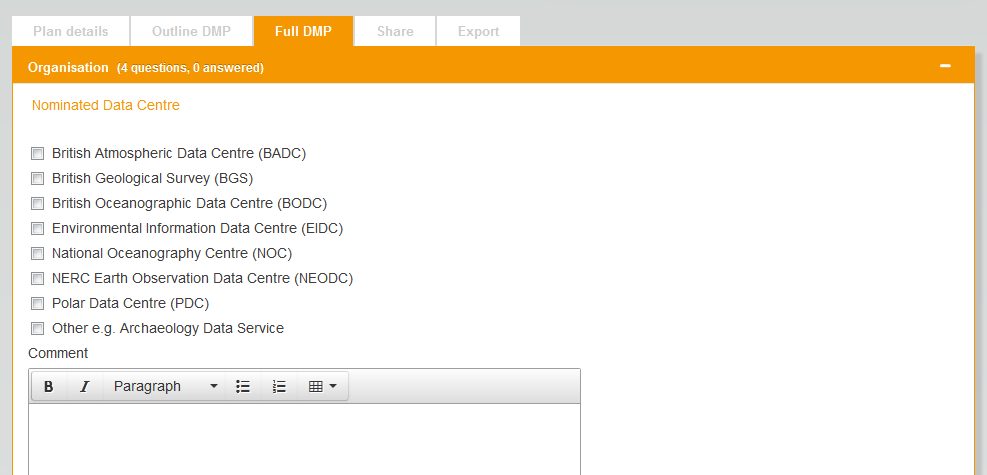Insert a bulleted list
Image resolution: width=987 pixels, height=475 pixels.
click(x=243, y=387)
